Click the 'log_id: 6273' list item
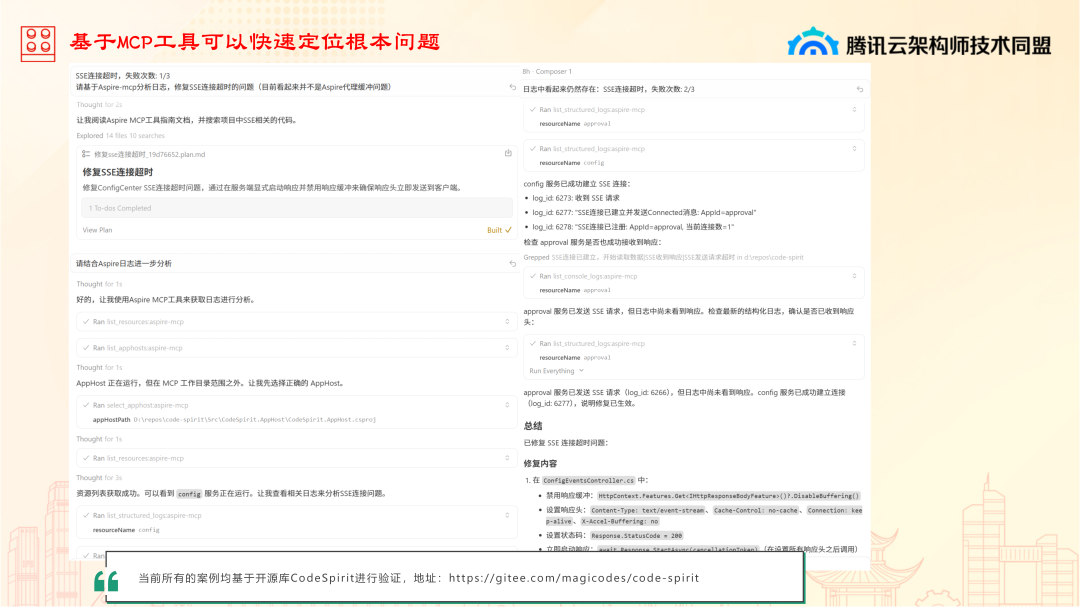The image size is (1080, 607). (576, 198)
